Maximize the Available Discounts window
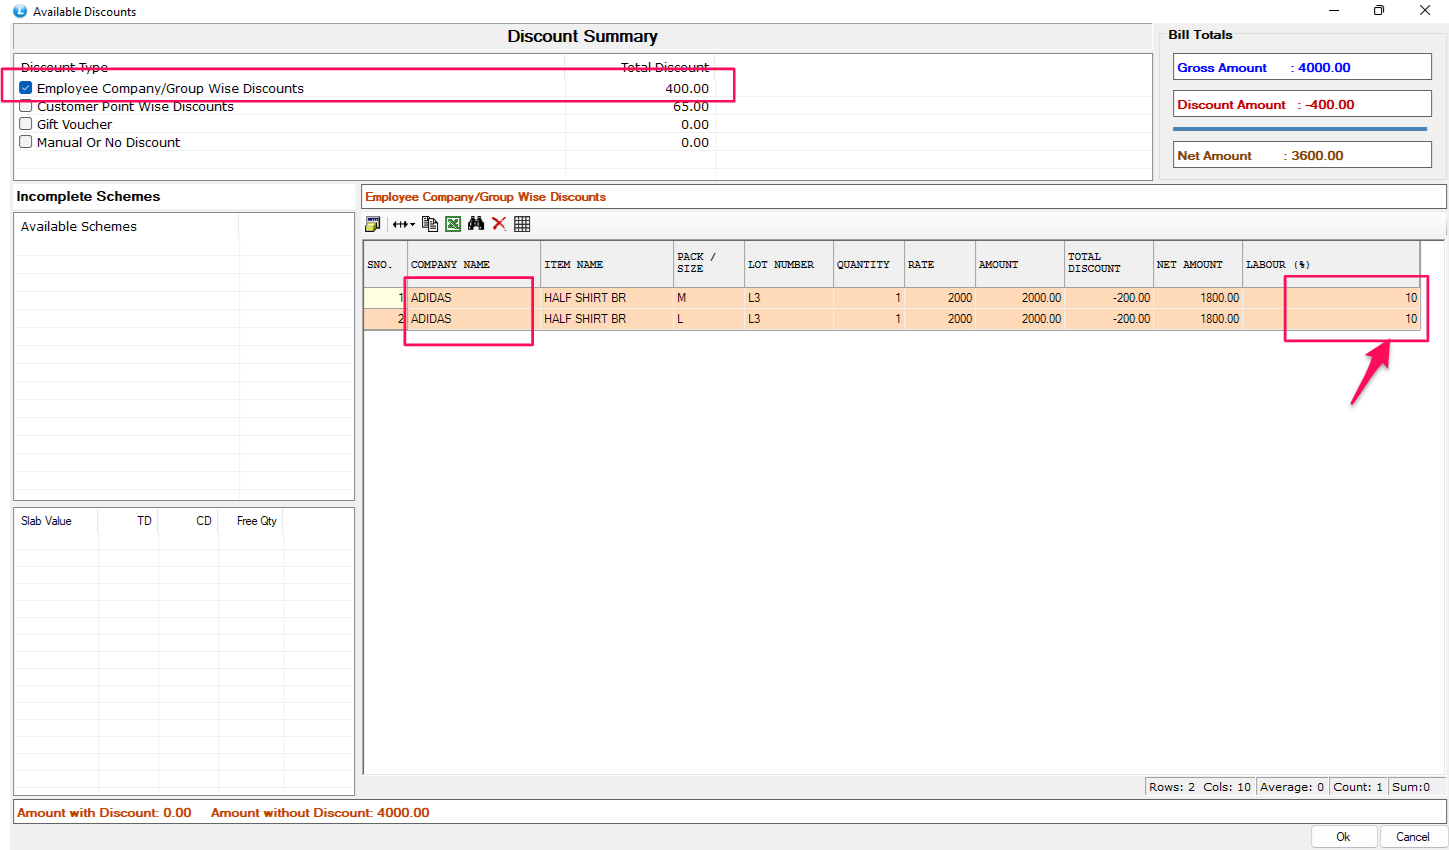This screenshot has width=1449, height=850. click(x=1379, y=11)
